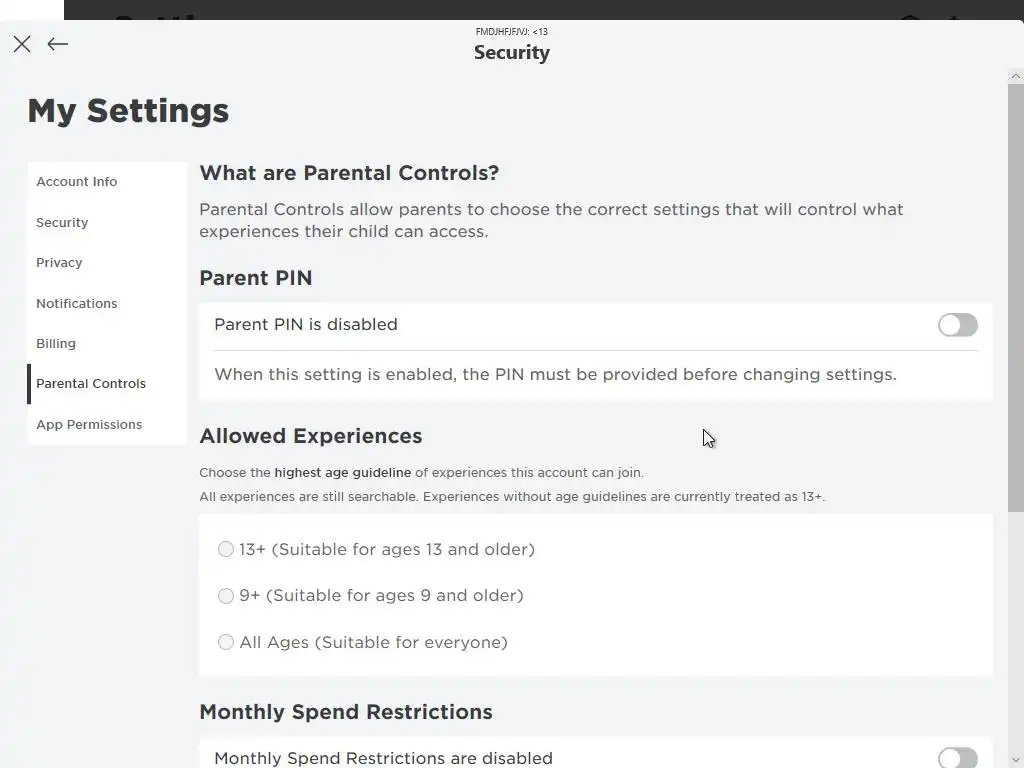1024x768 pixels.
Task: Select the 13+ age guideline option
Action: coord(226,549)
